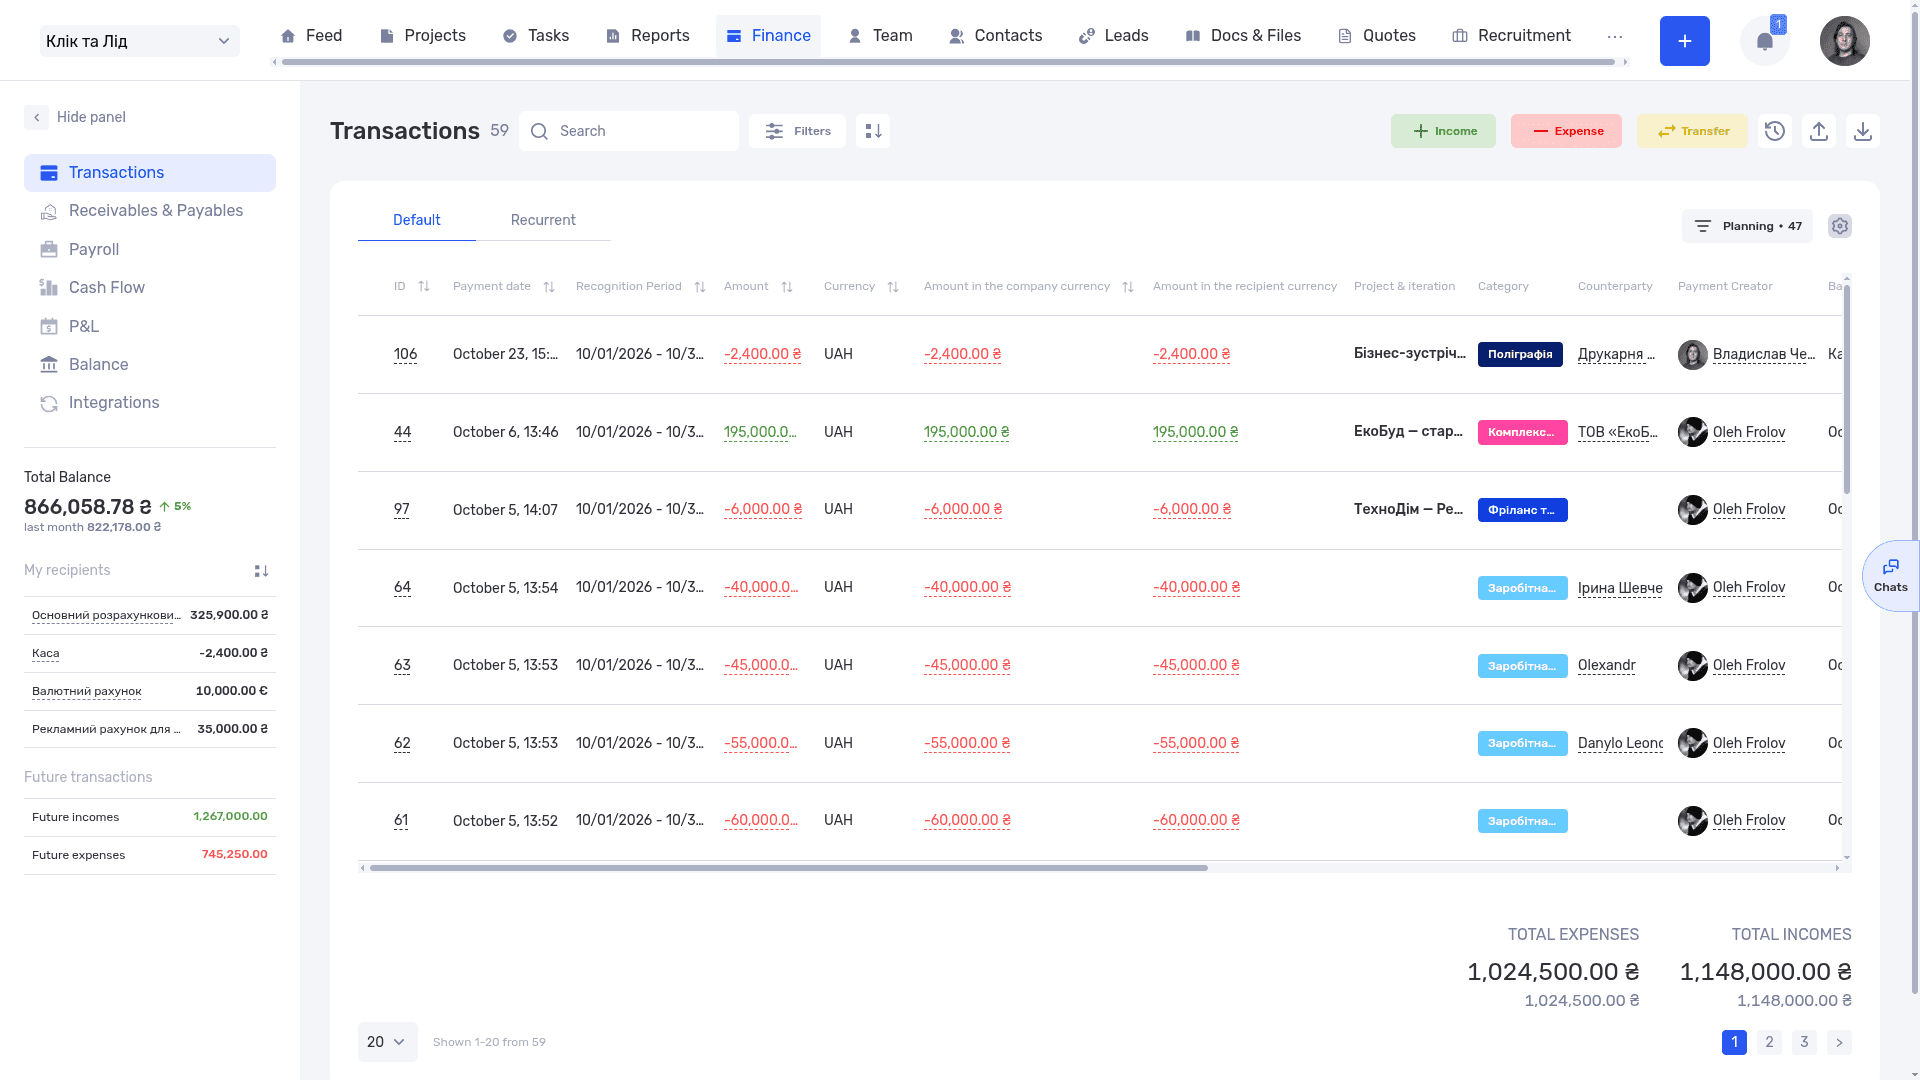Sort by Currency column arrows
Viewport: 1920px width, 1080px height.
pos(893,287)
